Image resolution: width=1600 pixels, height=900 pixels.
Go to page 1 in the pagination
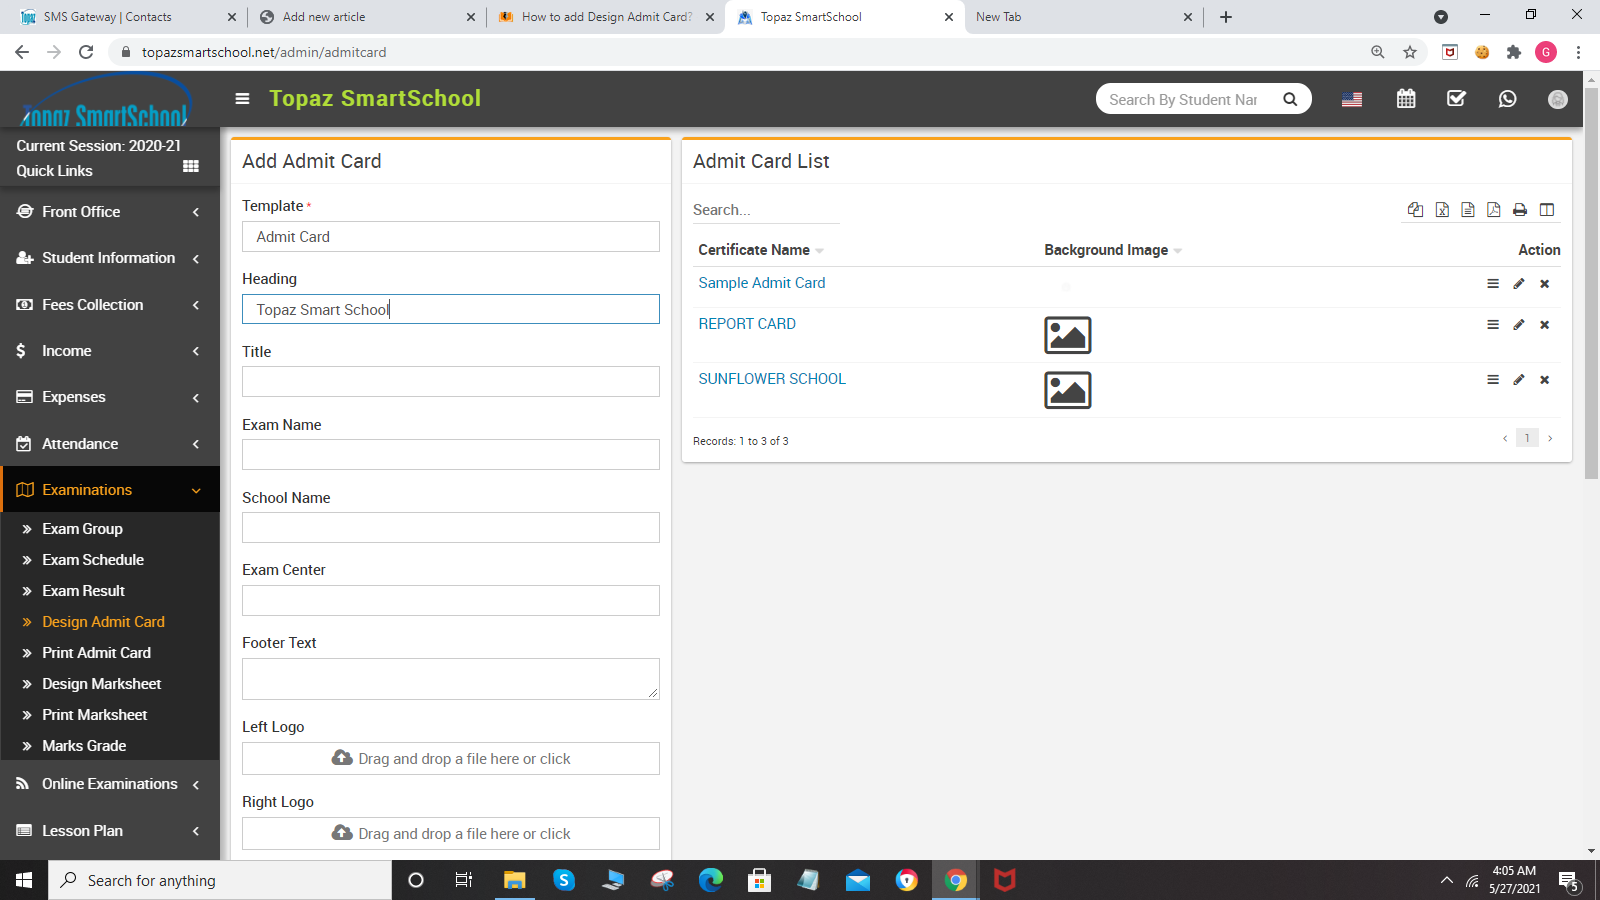[1527, 438]
